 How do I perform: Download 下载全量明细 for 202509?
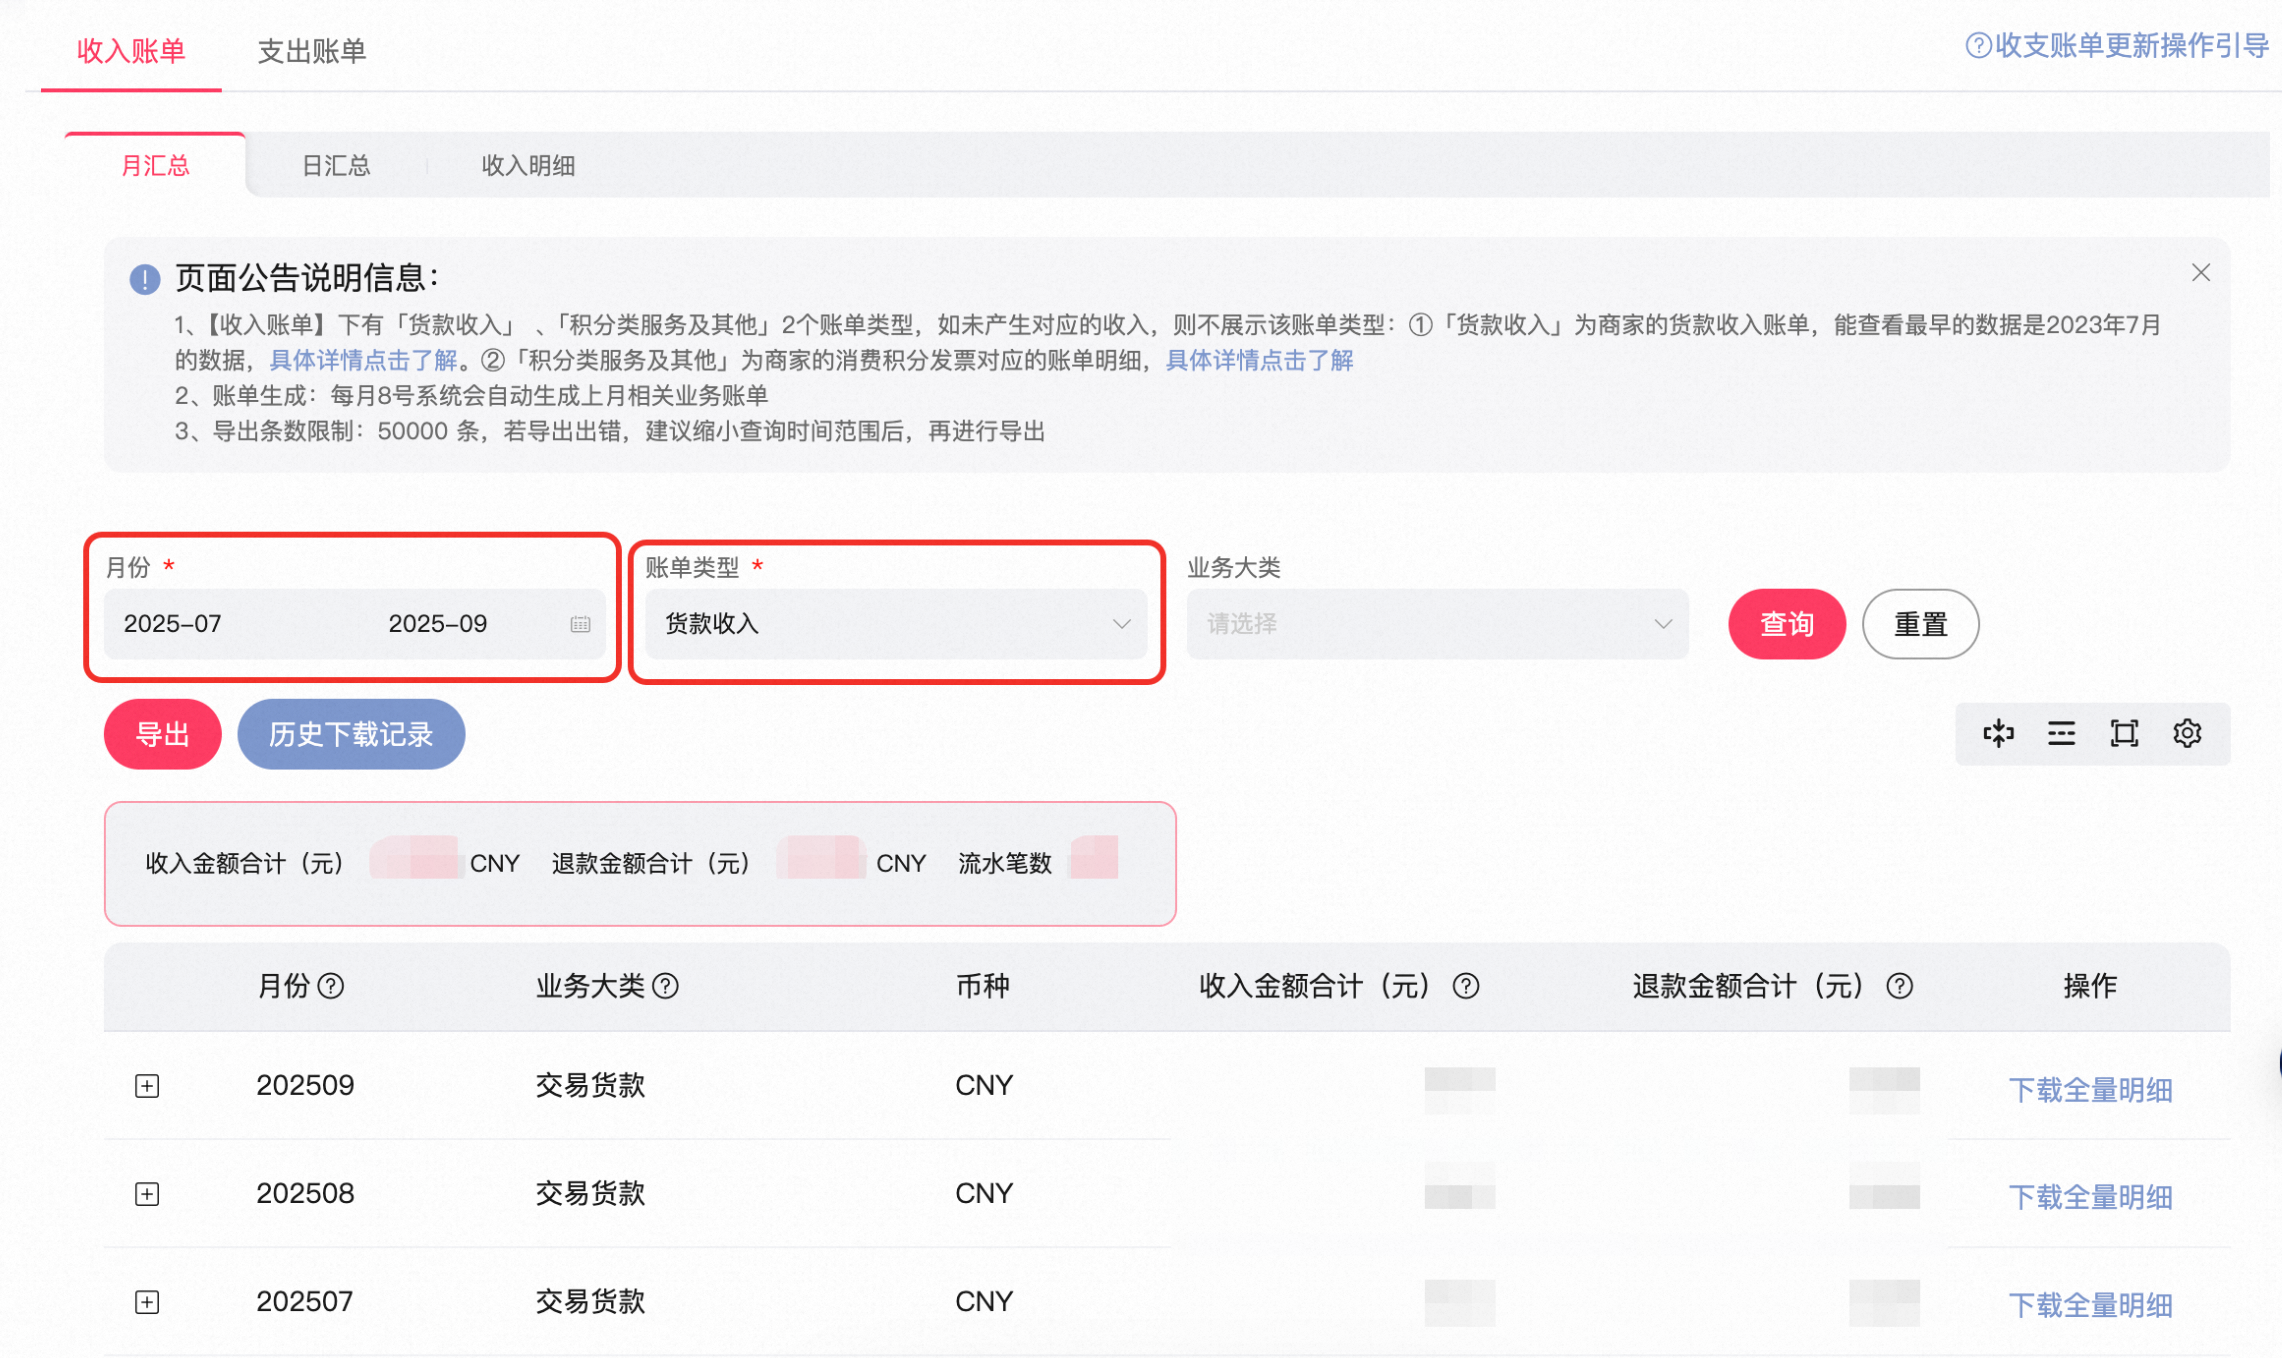[2090, 1089]
